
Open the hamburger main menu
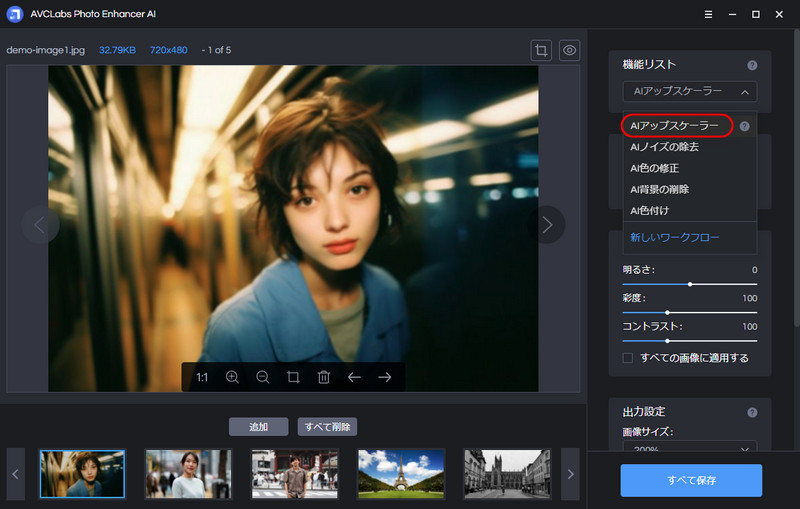tap(708, 14)
